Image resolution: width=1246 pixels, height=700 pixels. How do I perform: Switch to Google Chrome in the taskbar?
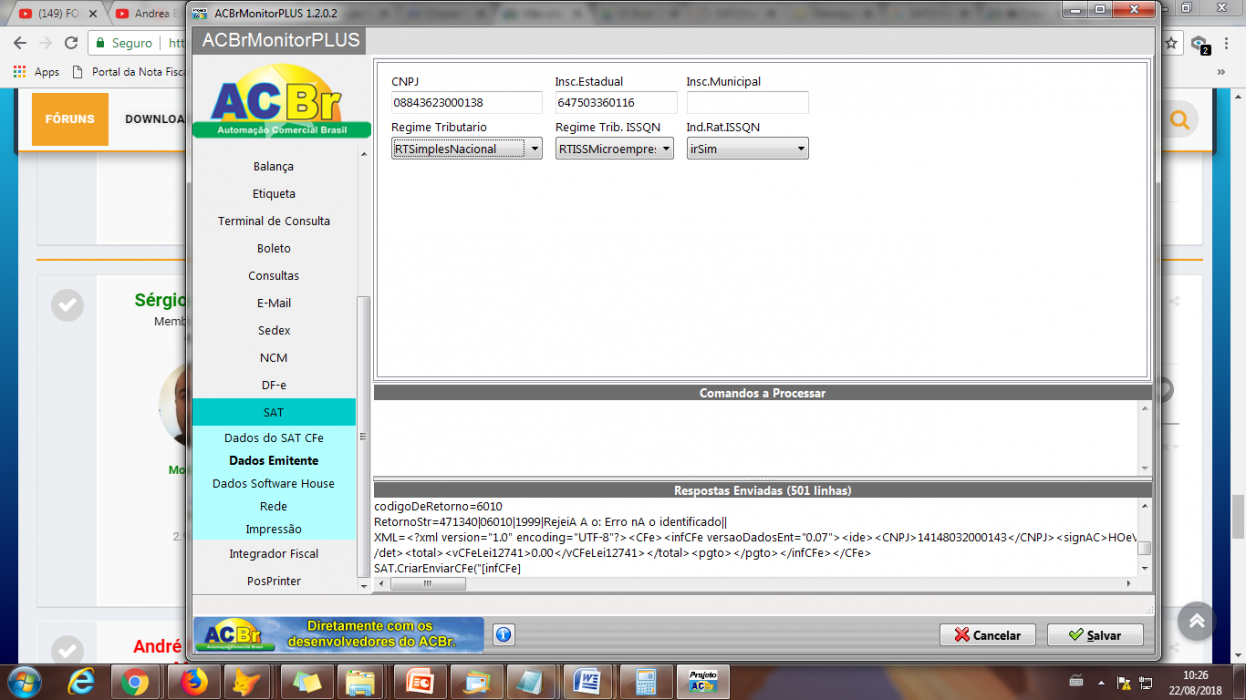tap(135, 682)
